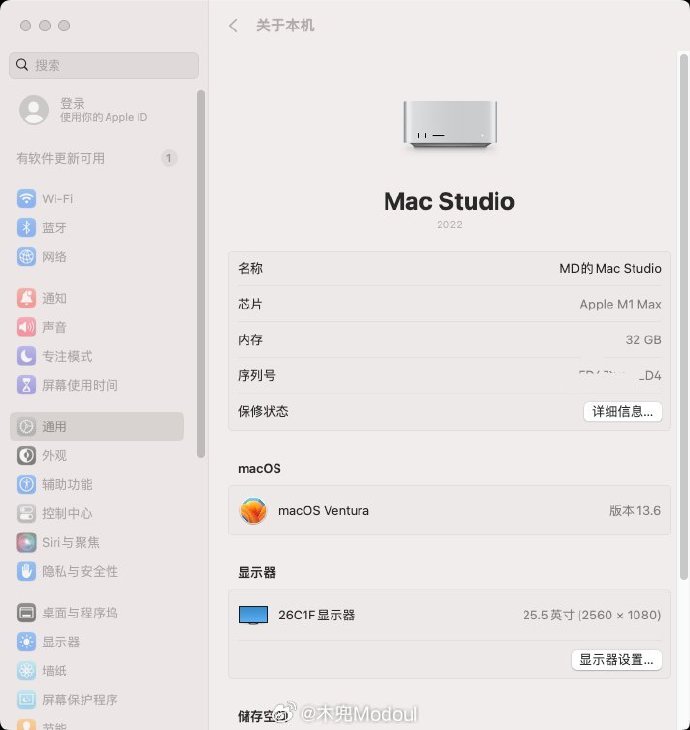Click the macOS section heading
The image size is (690, 730).
pyautogui.click(x=259, y=469)
